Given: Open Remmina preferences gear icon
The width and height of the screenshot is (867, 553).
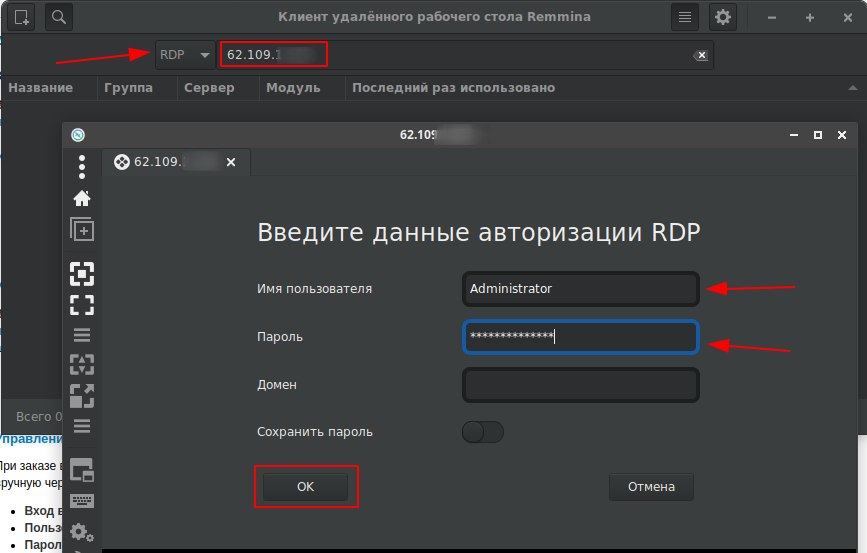Looking at the screenshot, I should [x=723, y=17].
